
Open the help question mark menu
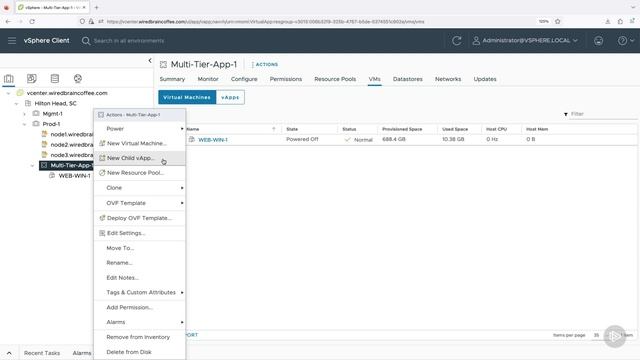[x=625, y=40]
